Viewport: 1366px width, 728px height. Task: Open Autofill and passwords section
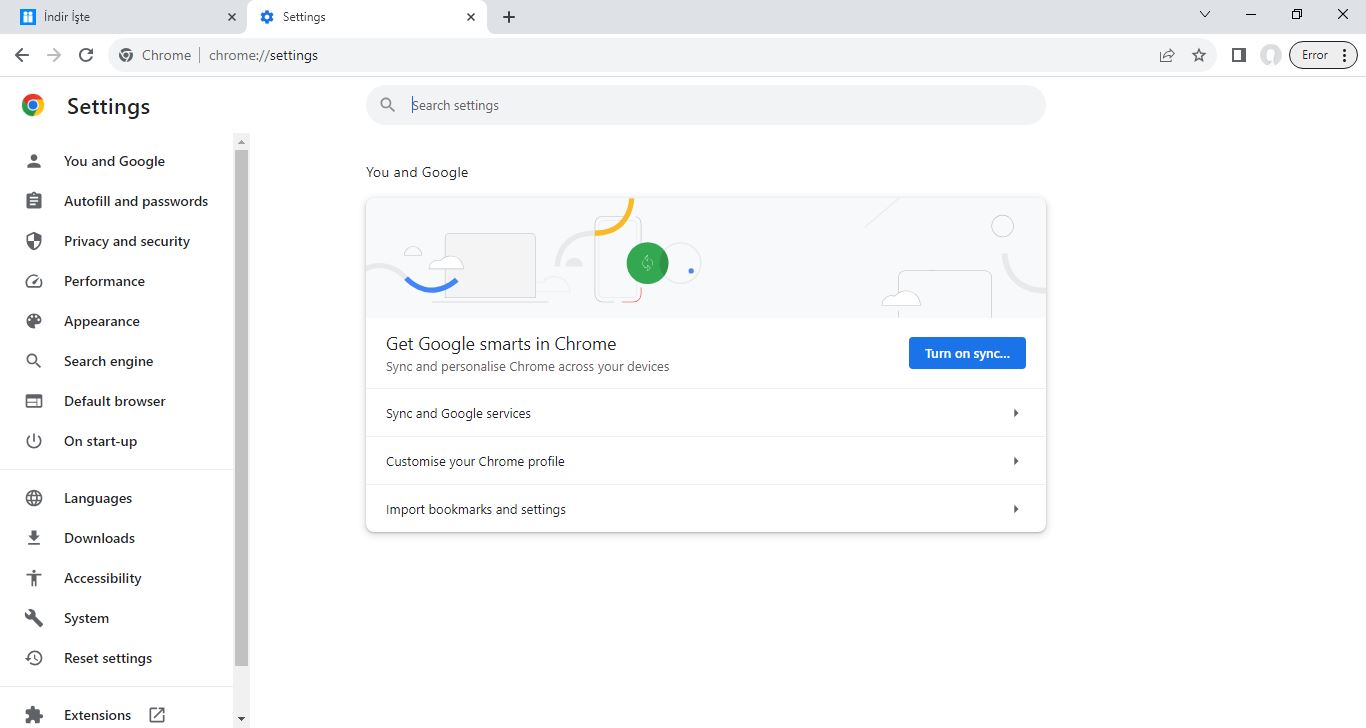tap(136, 201)
